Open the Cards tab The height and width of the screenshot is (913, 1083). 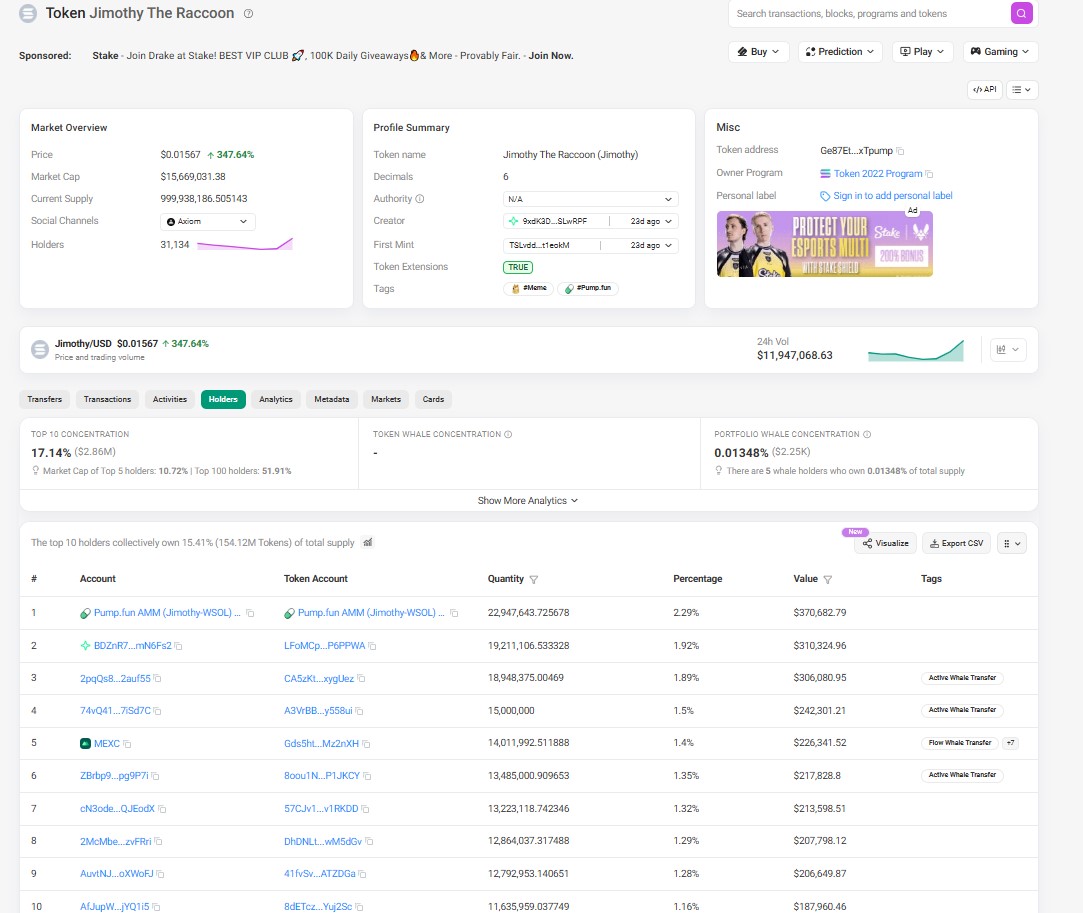pyautogui.click(x=433, y=399)
